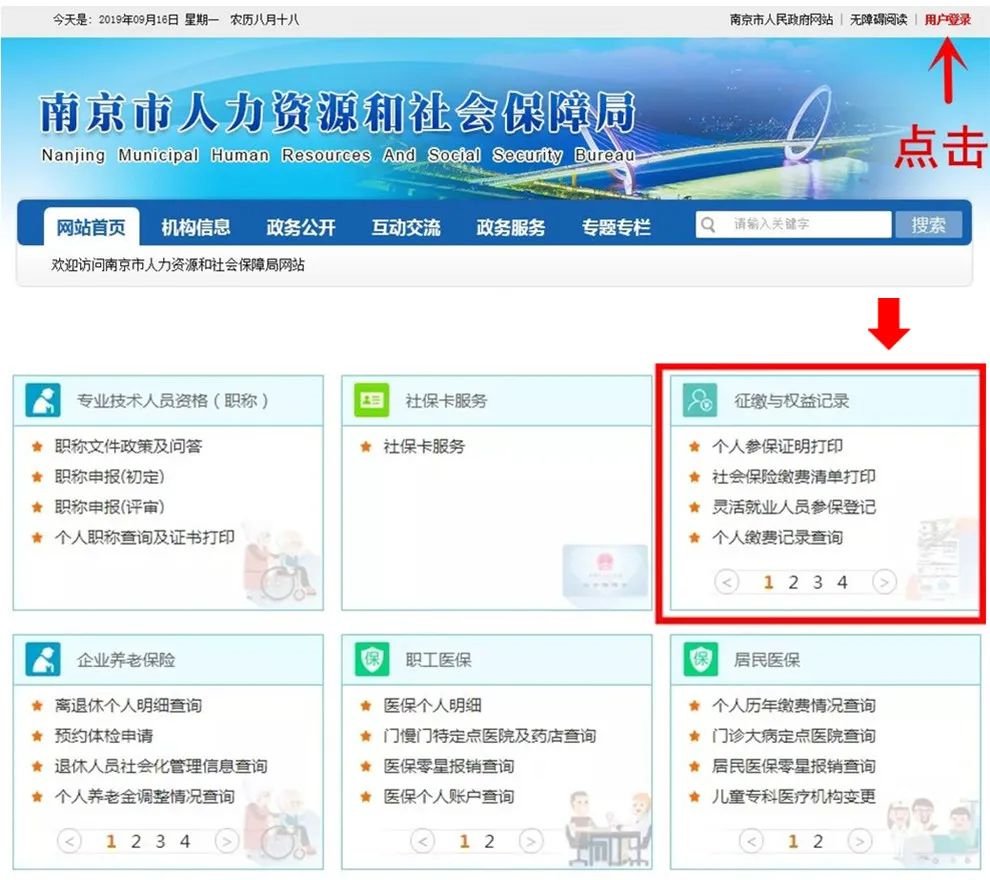The image size is (990, 880).
Task: Open 门慢门特定点医院及药店查询
Action: point(490,735)
